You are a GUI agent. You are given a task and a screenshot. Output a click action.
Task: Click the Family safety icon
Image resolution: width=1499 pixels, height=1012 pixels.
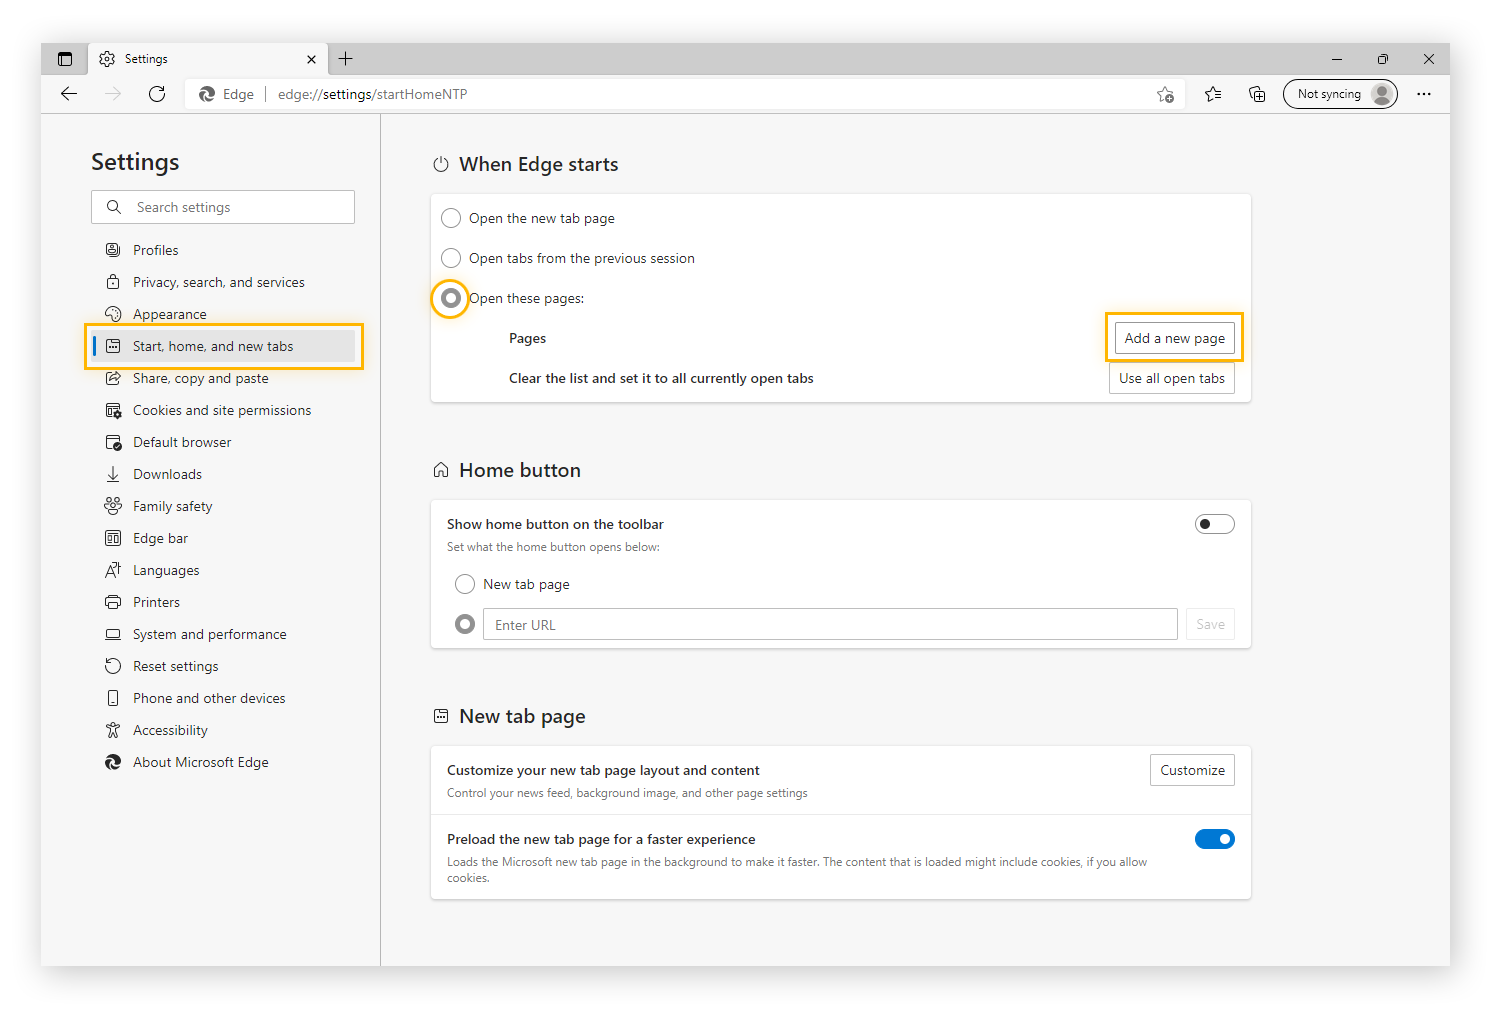[113, 506]
